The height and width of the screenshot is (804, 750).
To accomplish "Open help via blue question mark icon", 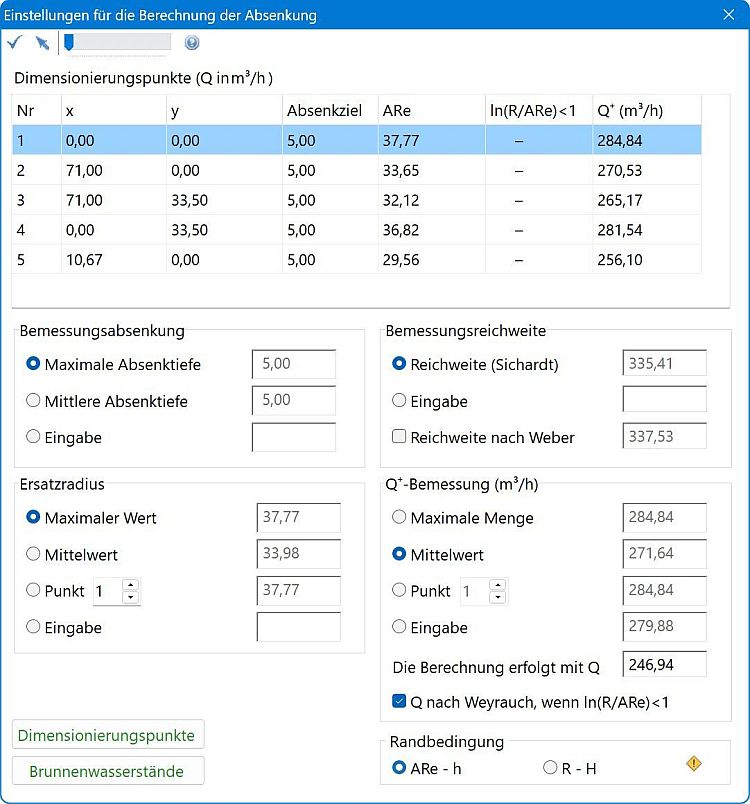I will [192, 42].
